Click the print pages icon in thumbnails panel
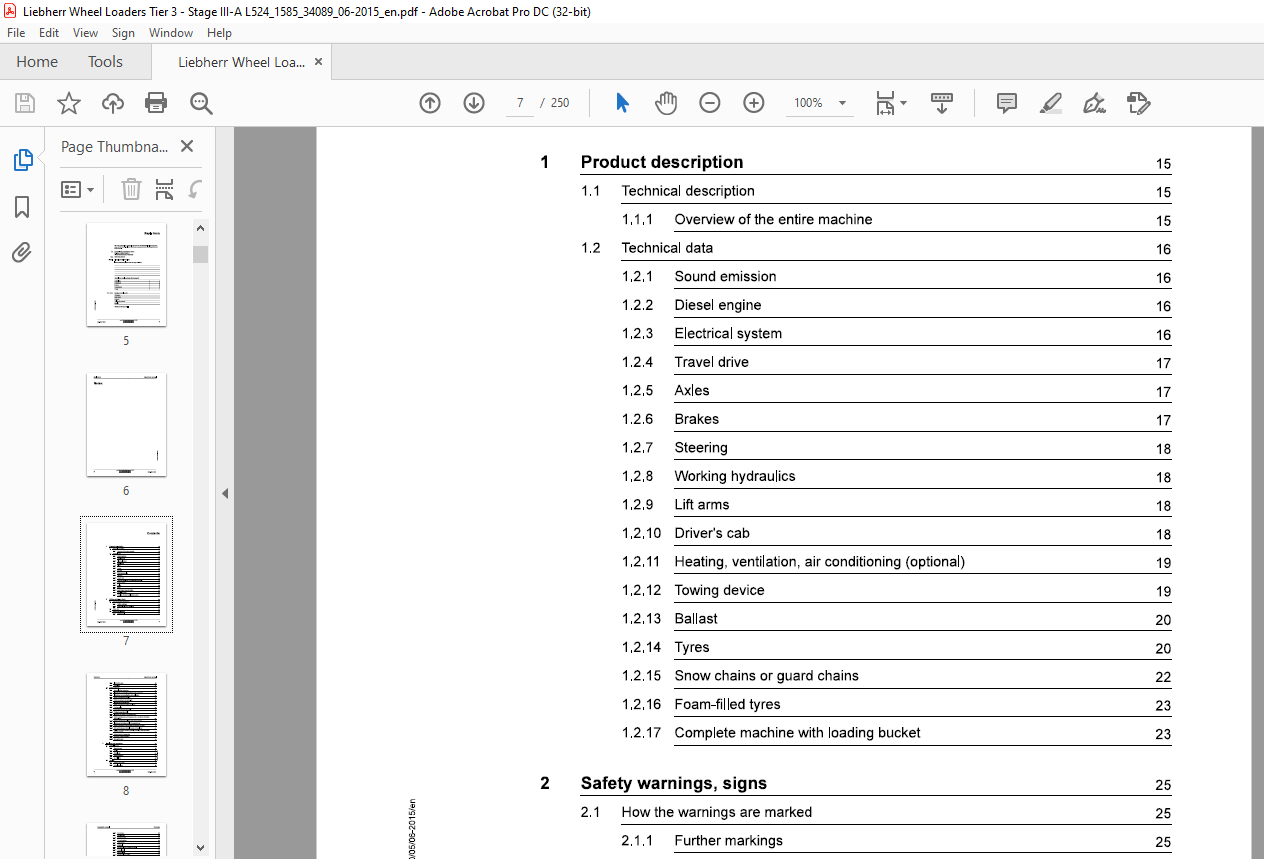 click(x=165, y=189)
